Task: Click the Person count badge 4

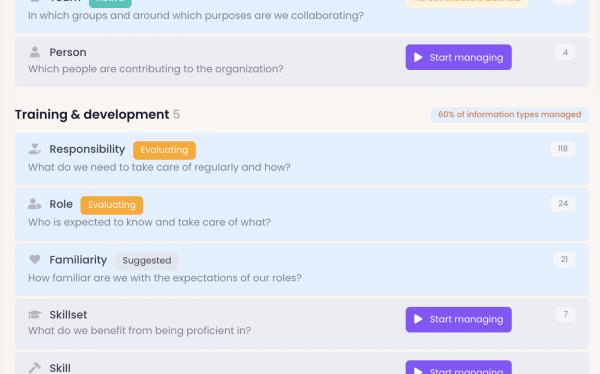Action: coord(565,53)
